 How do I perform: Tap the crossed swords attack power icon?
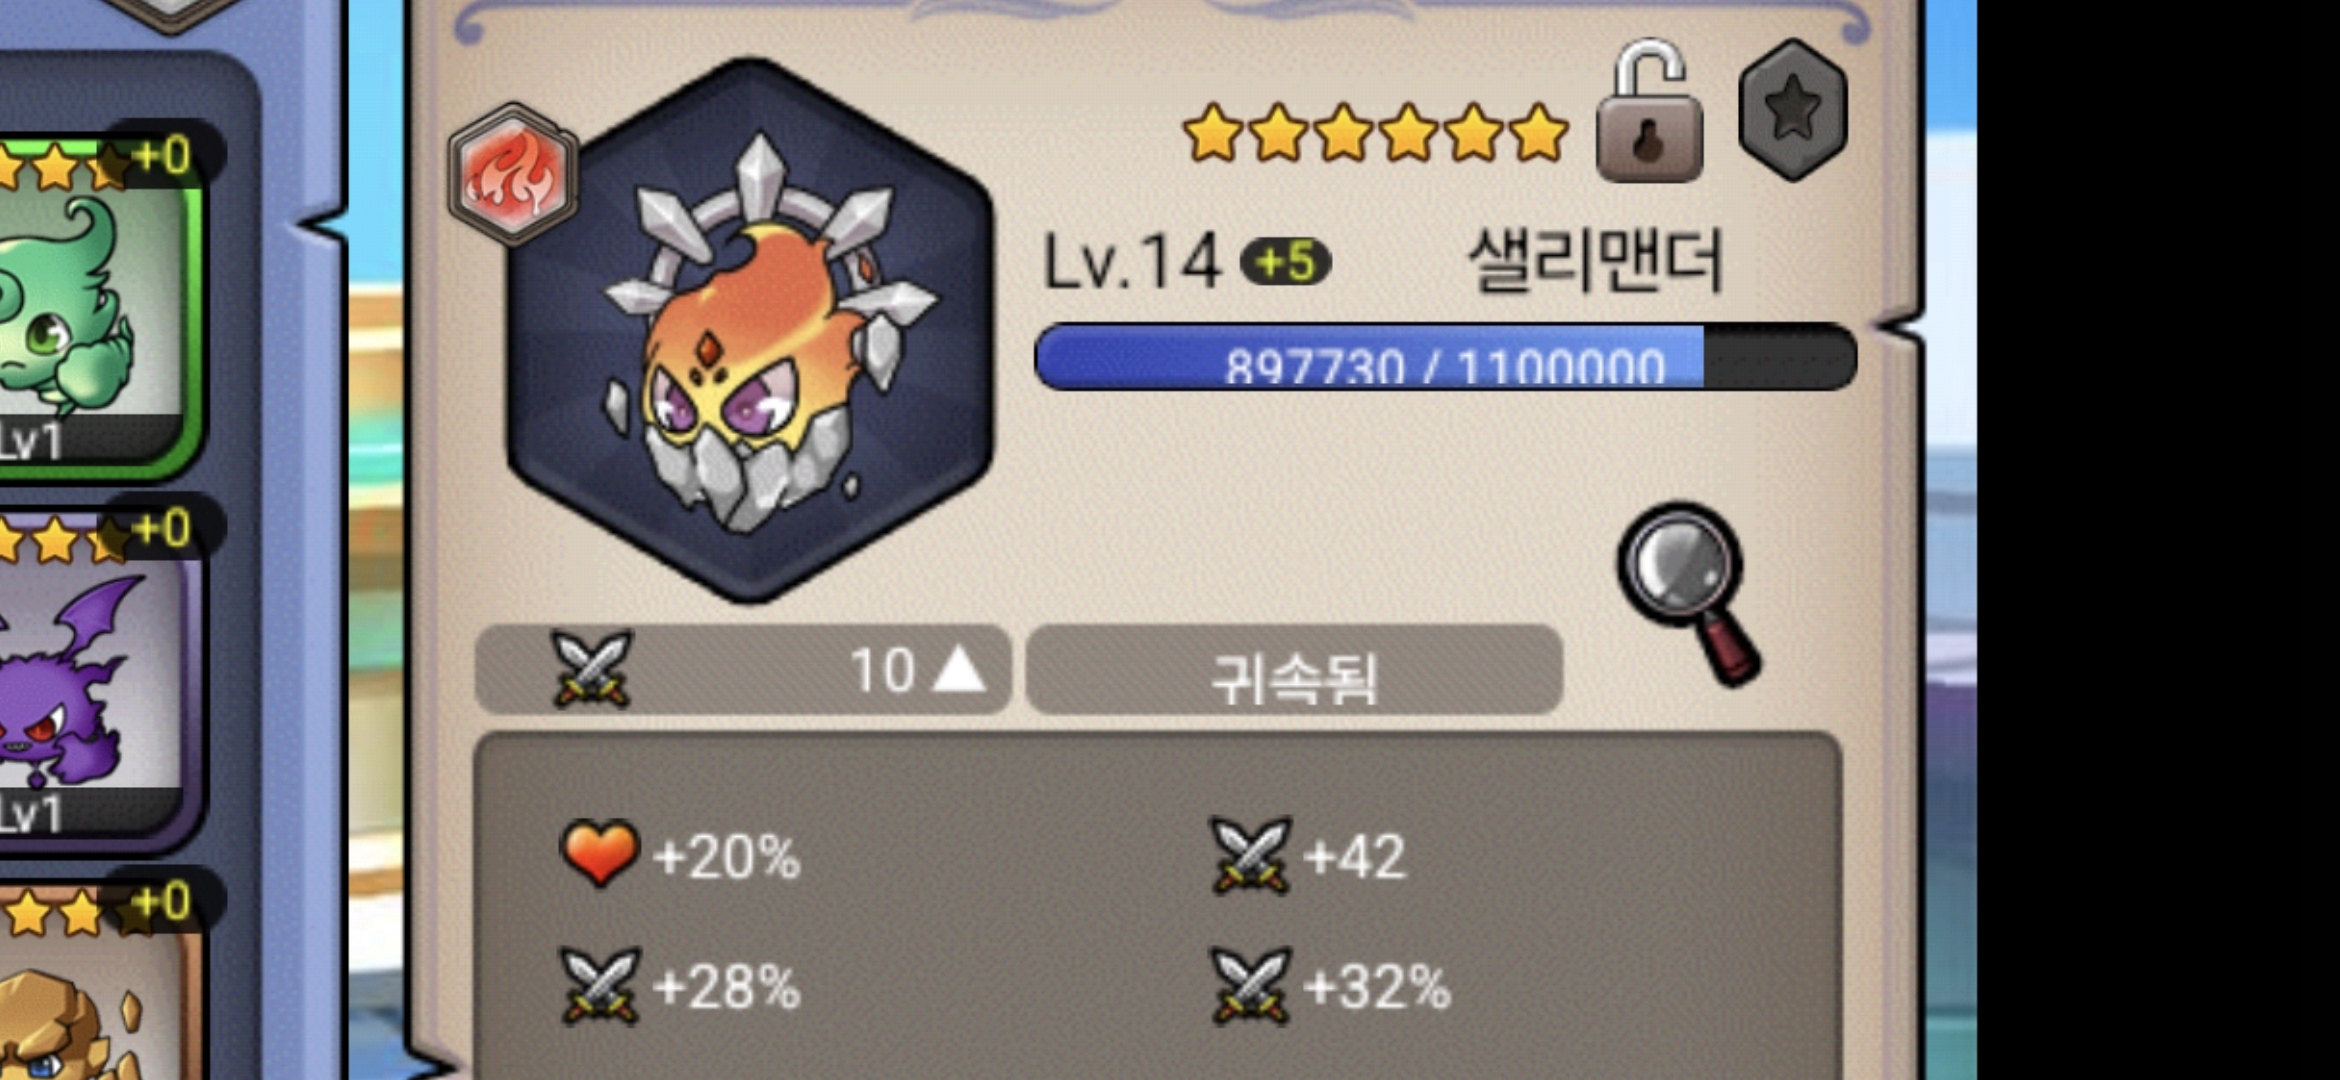(592, 668)
